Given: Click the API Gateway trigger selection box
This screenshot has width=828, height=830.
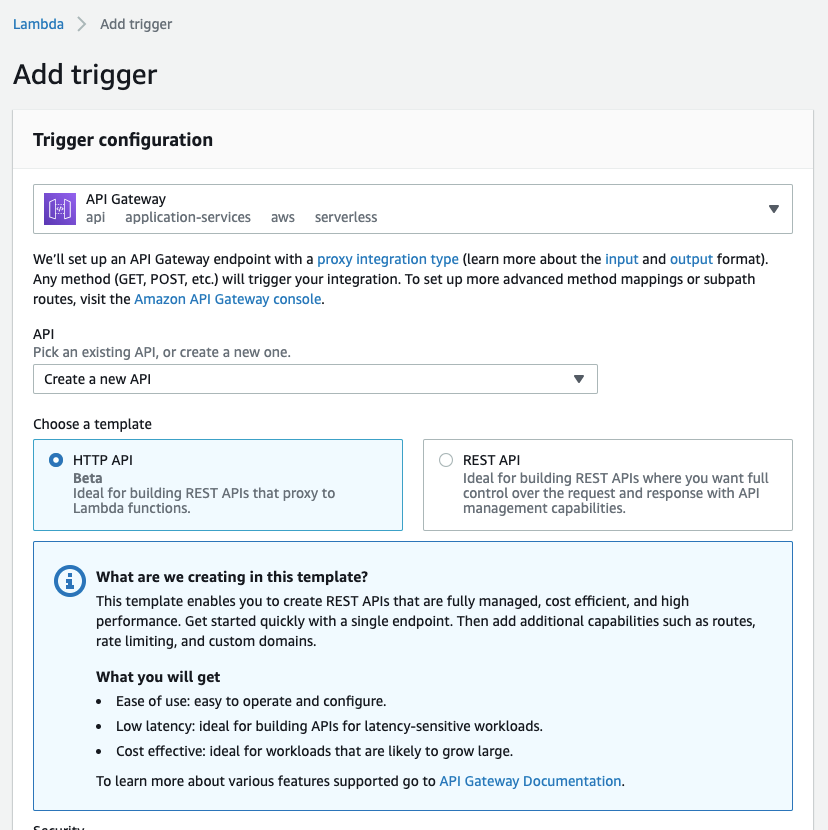Looking at the screenshot, I should pos(413,209).
